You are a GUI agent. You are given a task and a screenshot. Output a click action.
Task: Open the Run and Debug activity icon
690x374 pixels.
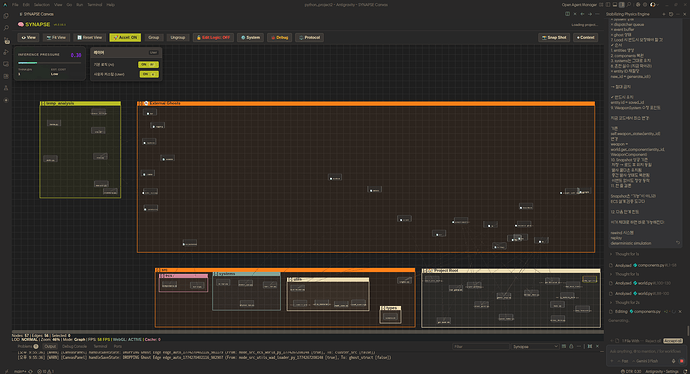6,52
